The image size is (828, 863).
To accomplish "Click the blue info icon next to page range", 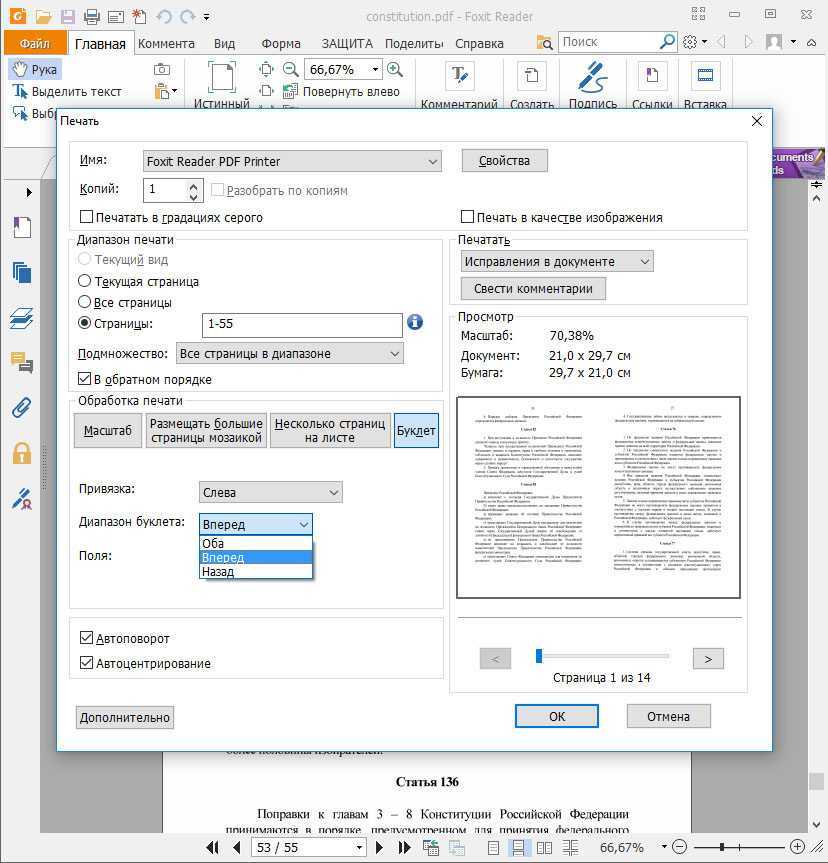I will click(x=415, y=322).
